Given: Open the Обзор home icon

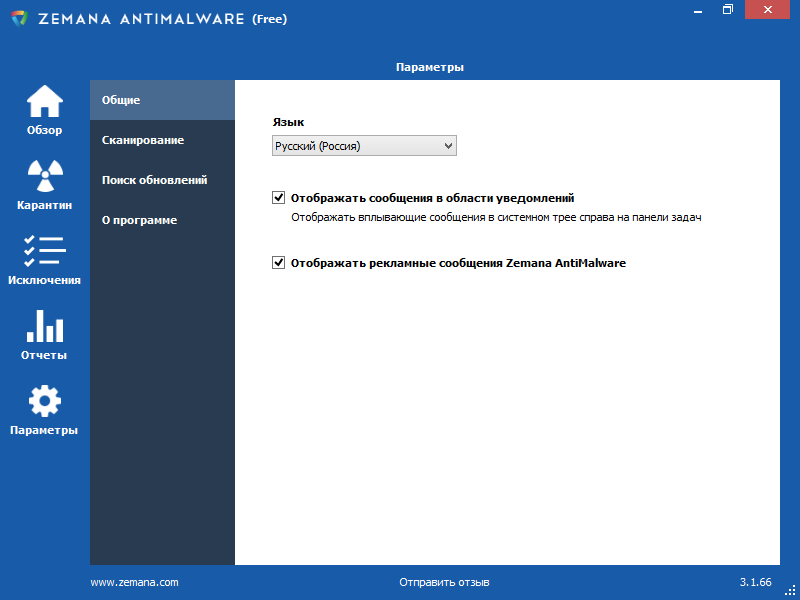Looking at the screenshot, I should click(44, 101).
